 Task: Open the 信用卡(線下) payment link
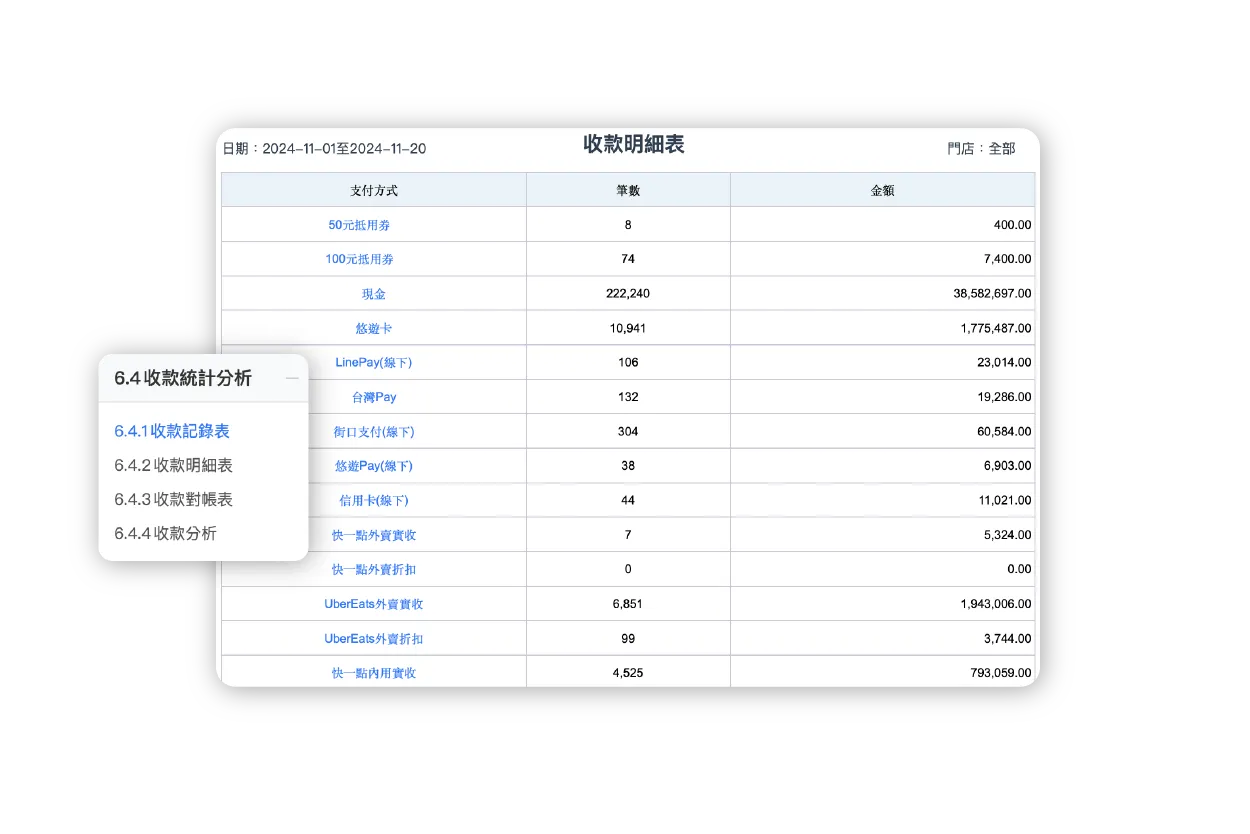373,500
